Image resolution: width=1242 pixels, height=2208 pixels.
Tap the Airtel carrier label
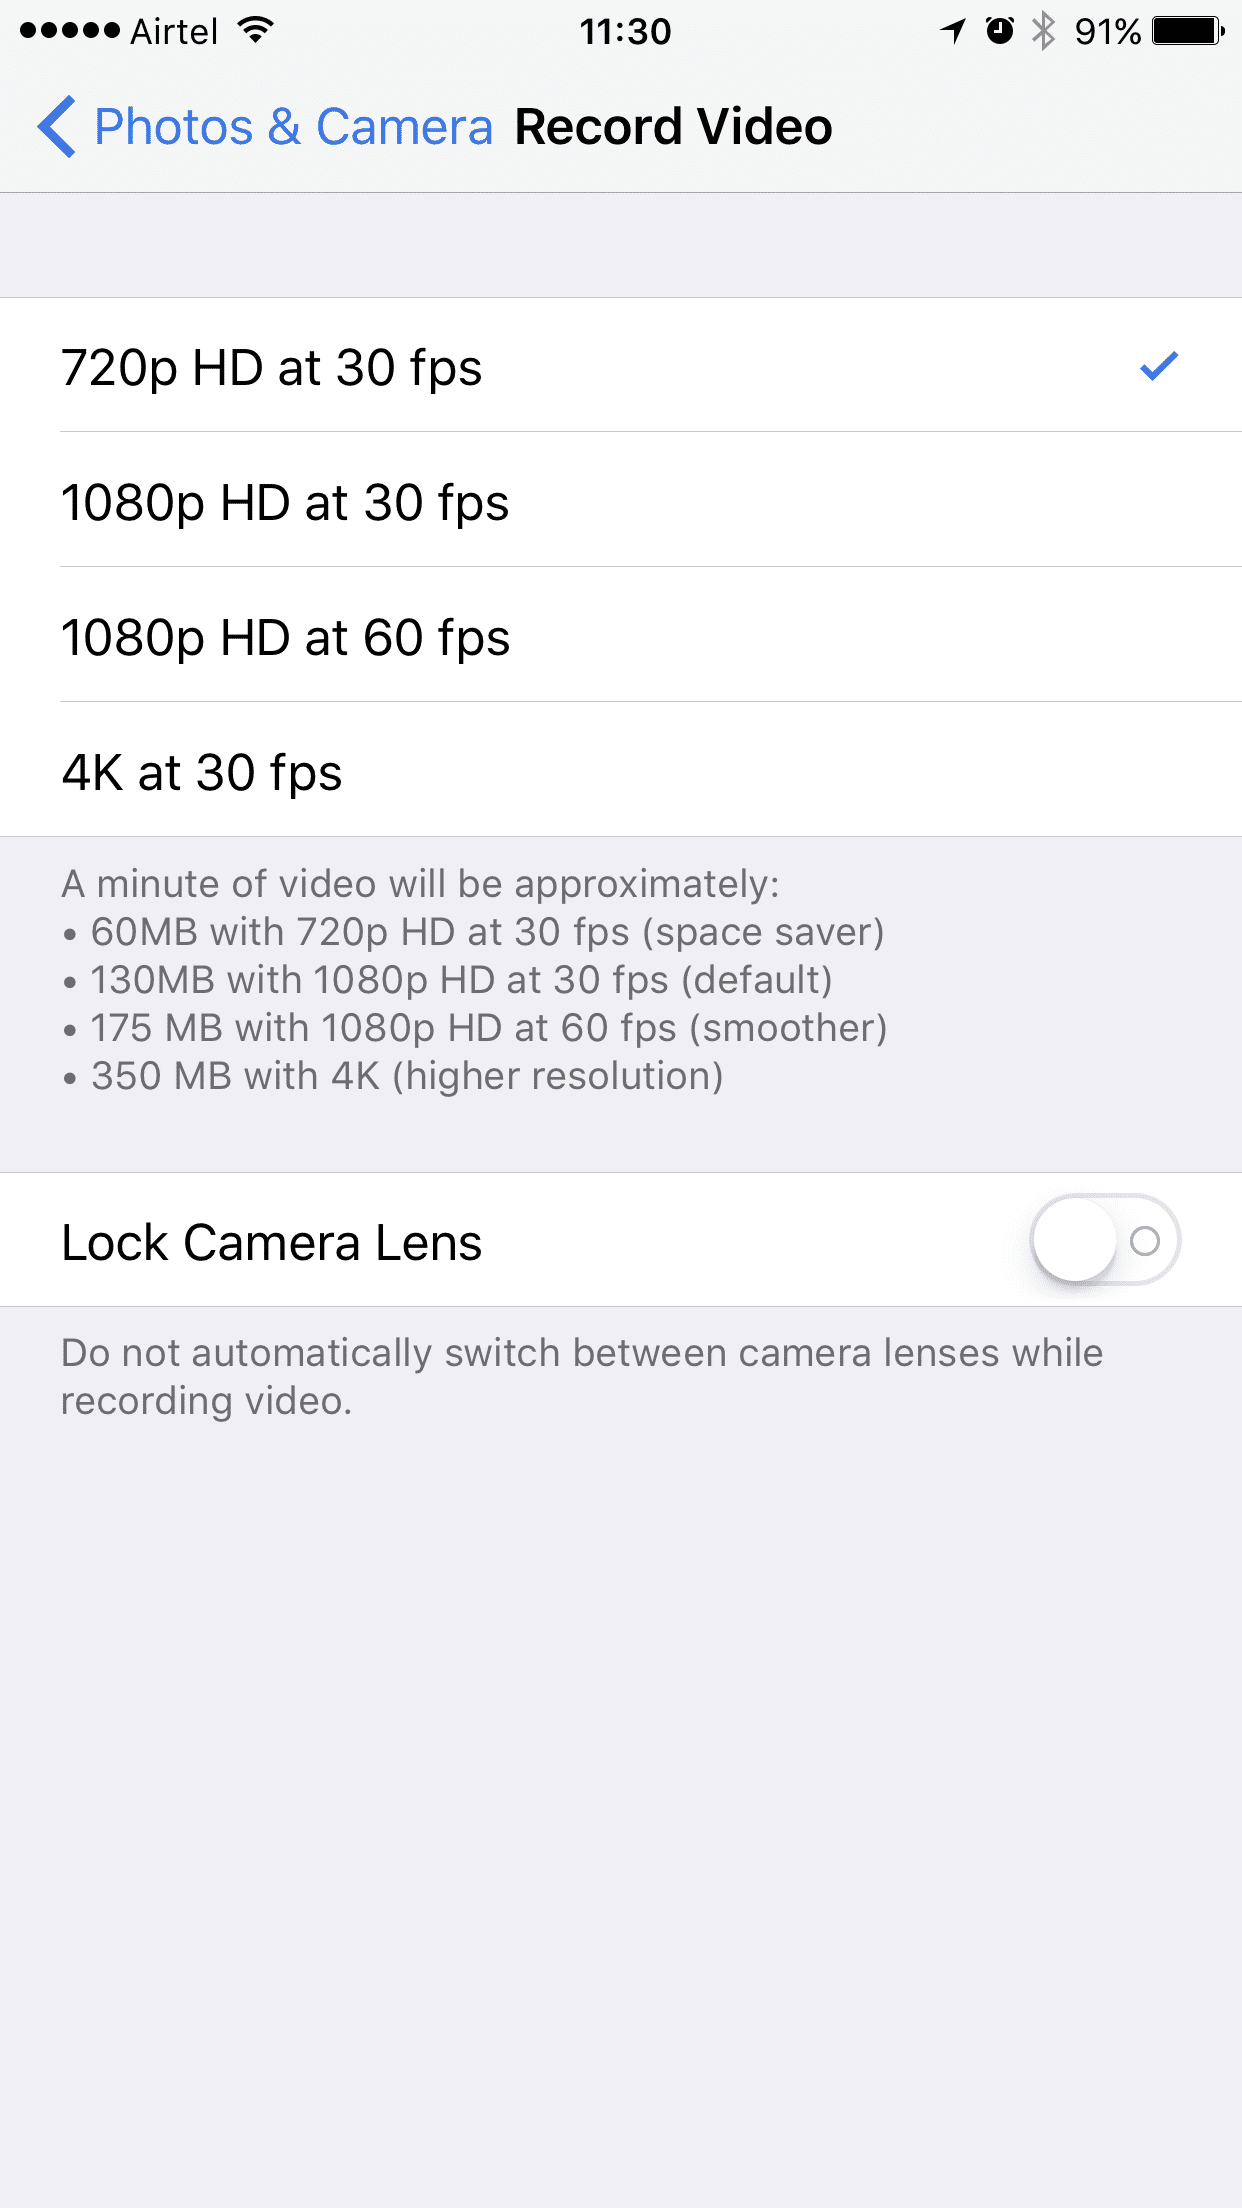pyautogui.click(x=174, y=32)
